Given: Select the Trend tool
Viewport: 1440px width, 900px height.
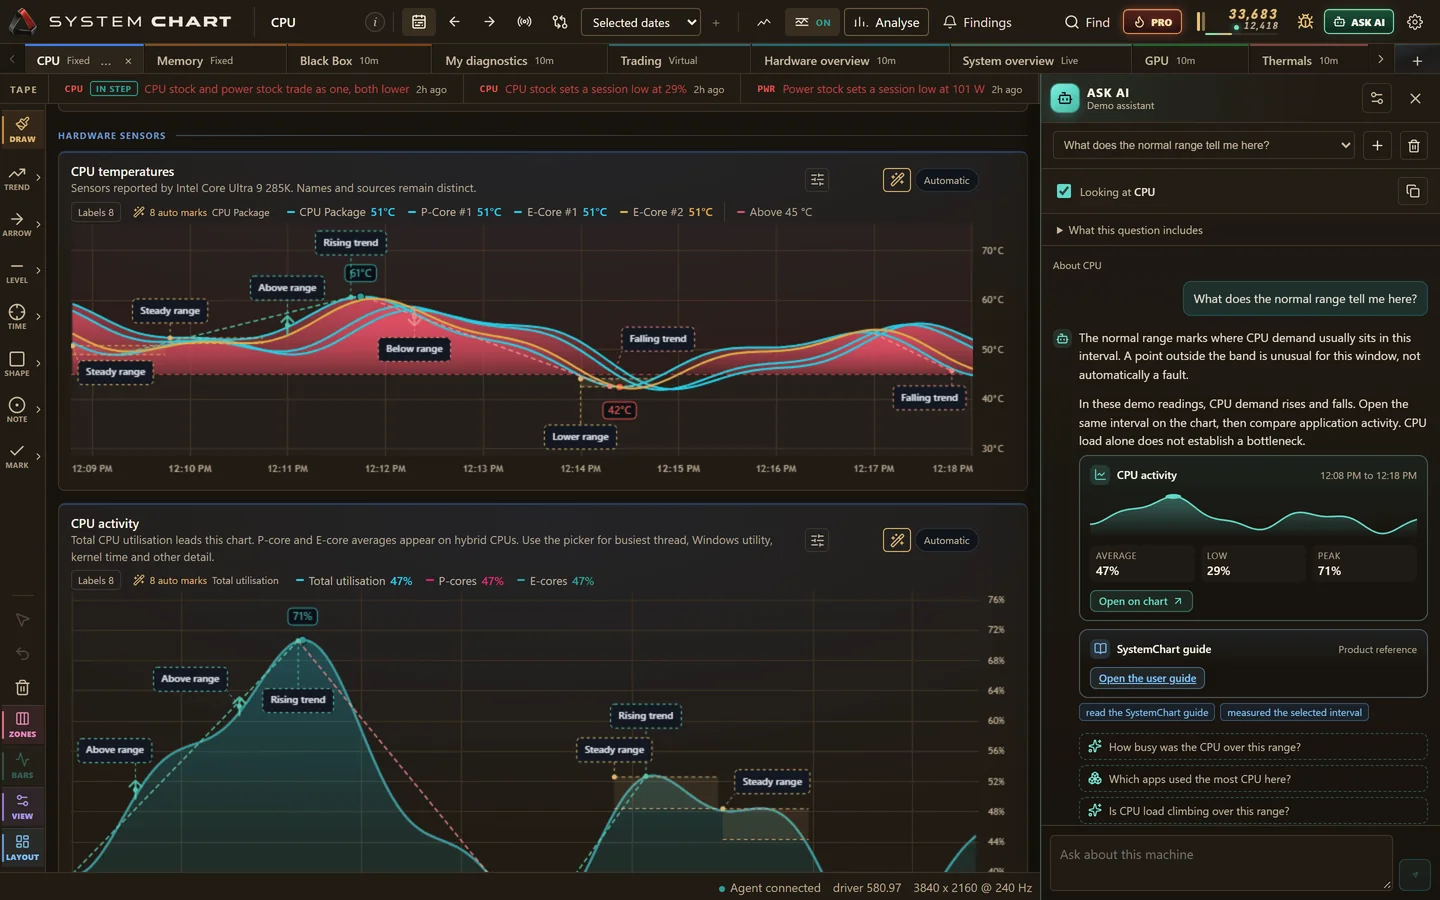Looking at the screenshot, I should click(17, 178).
